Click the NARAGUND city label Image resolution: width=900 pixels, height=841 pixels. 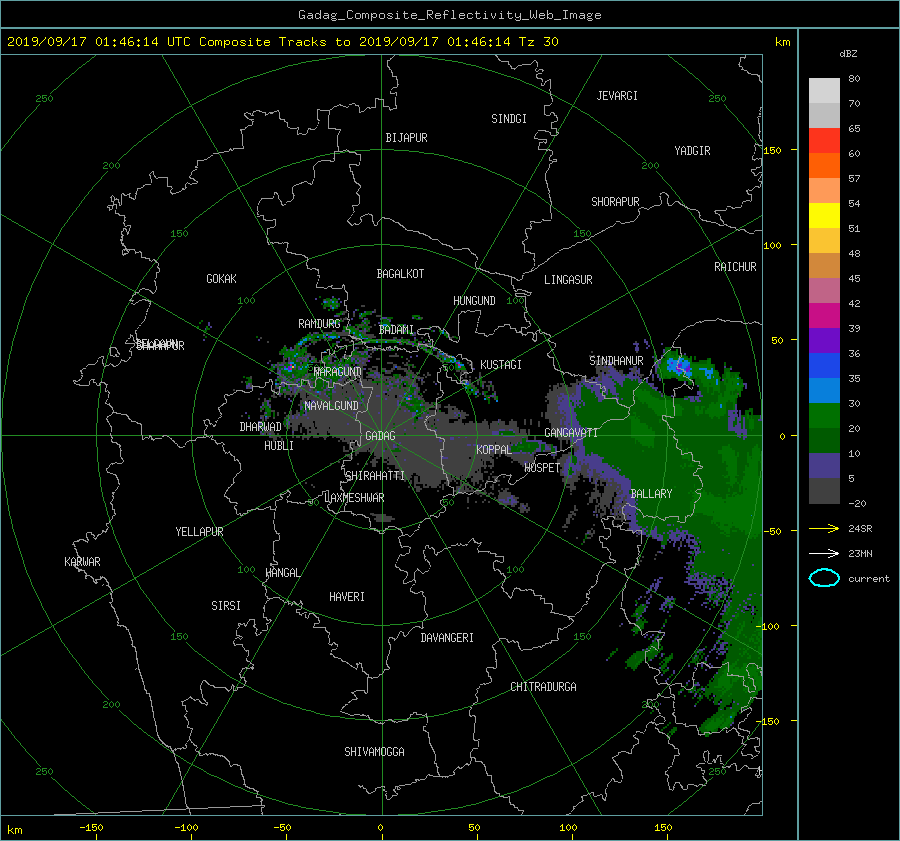338,372
